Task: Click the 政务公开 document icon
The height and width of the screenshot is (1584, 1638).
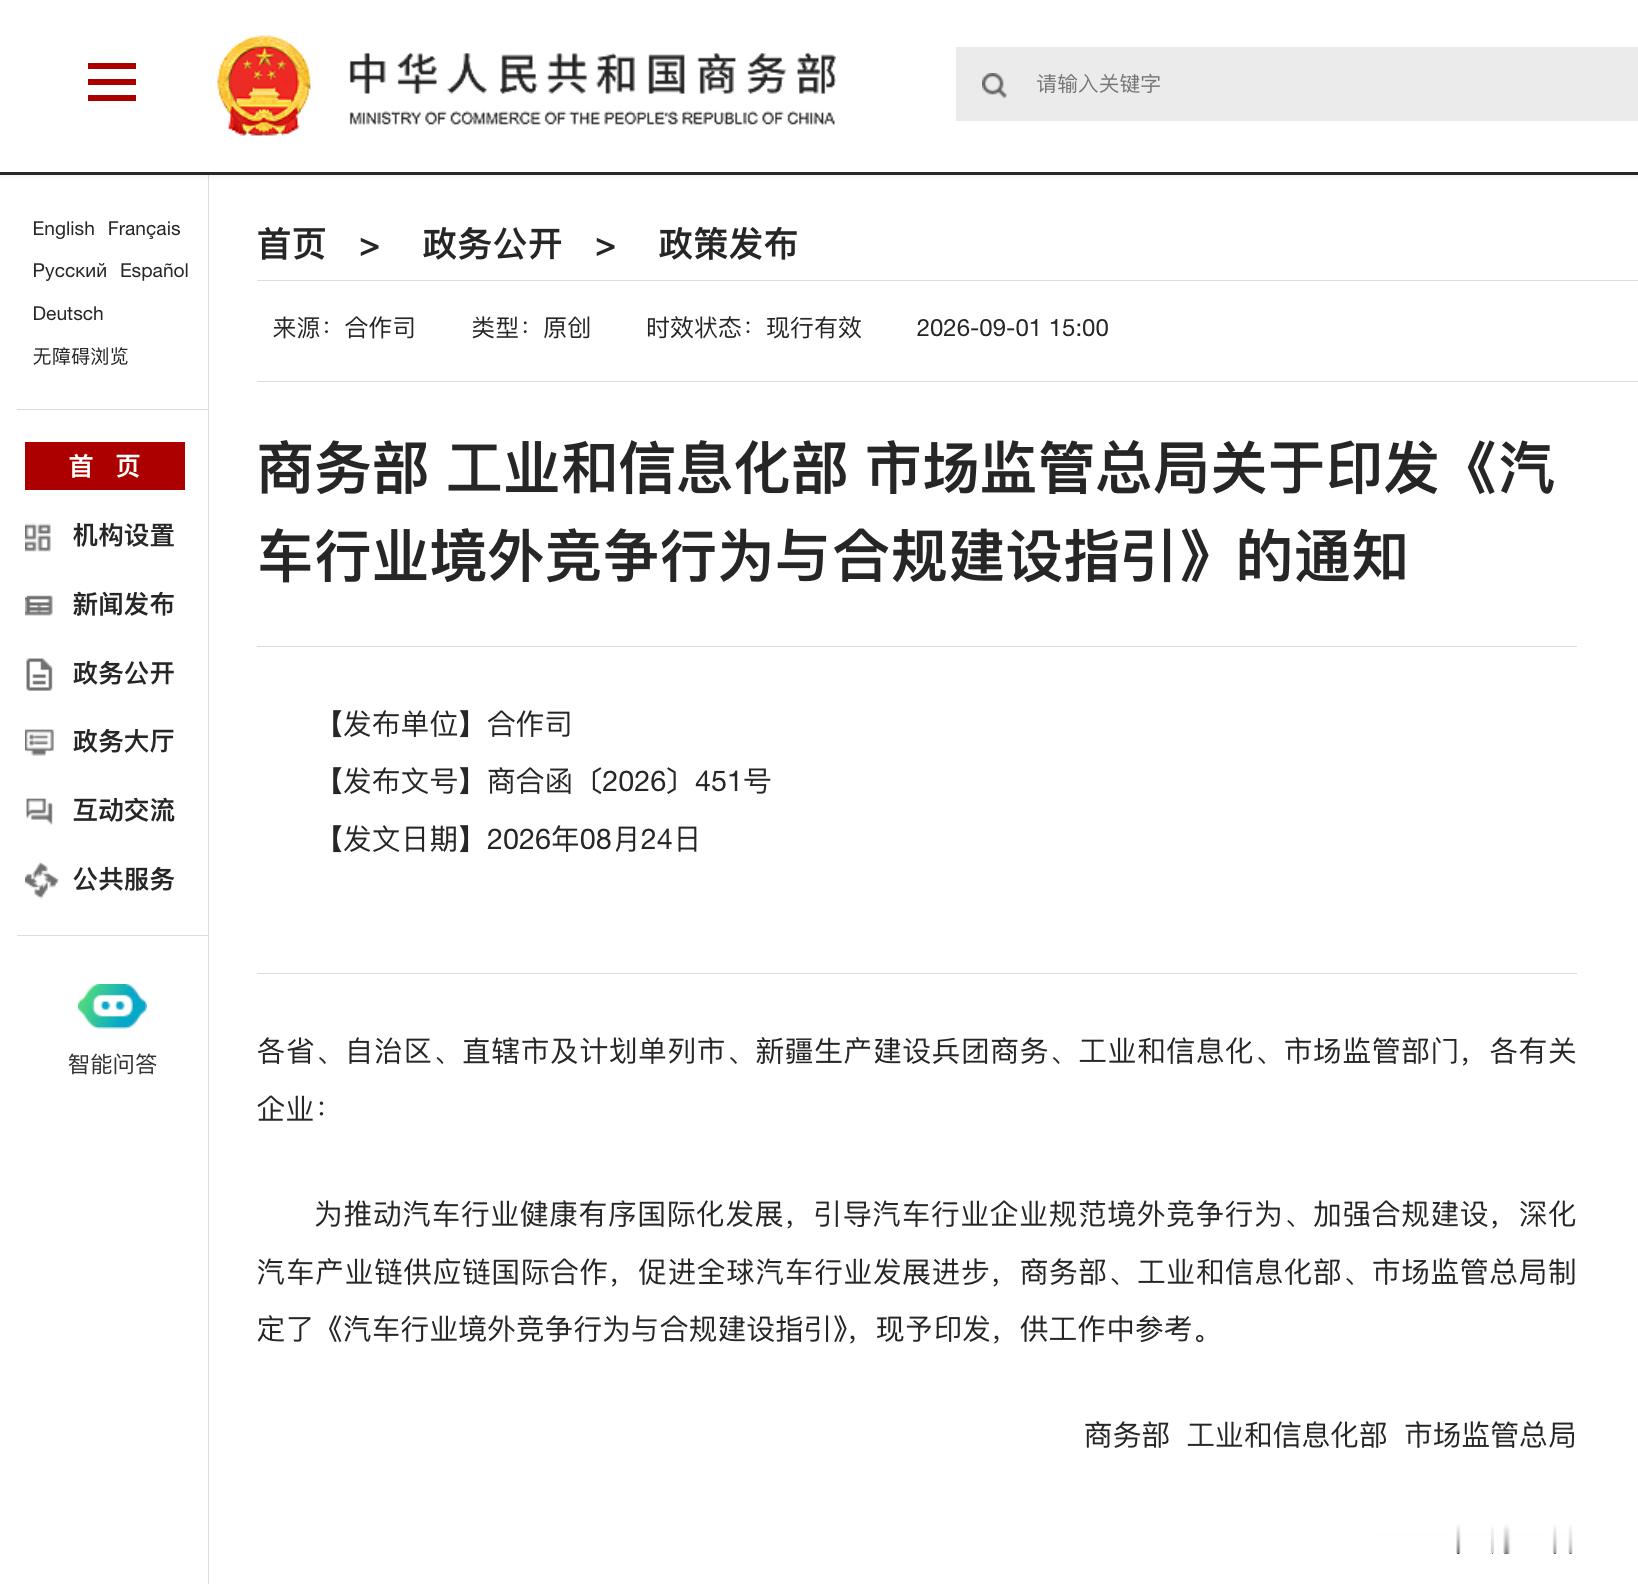Action: (38, 674)
